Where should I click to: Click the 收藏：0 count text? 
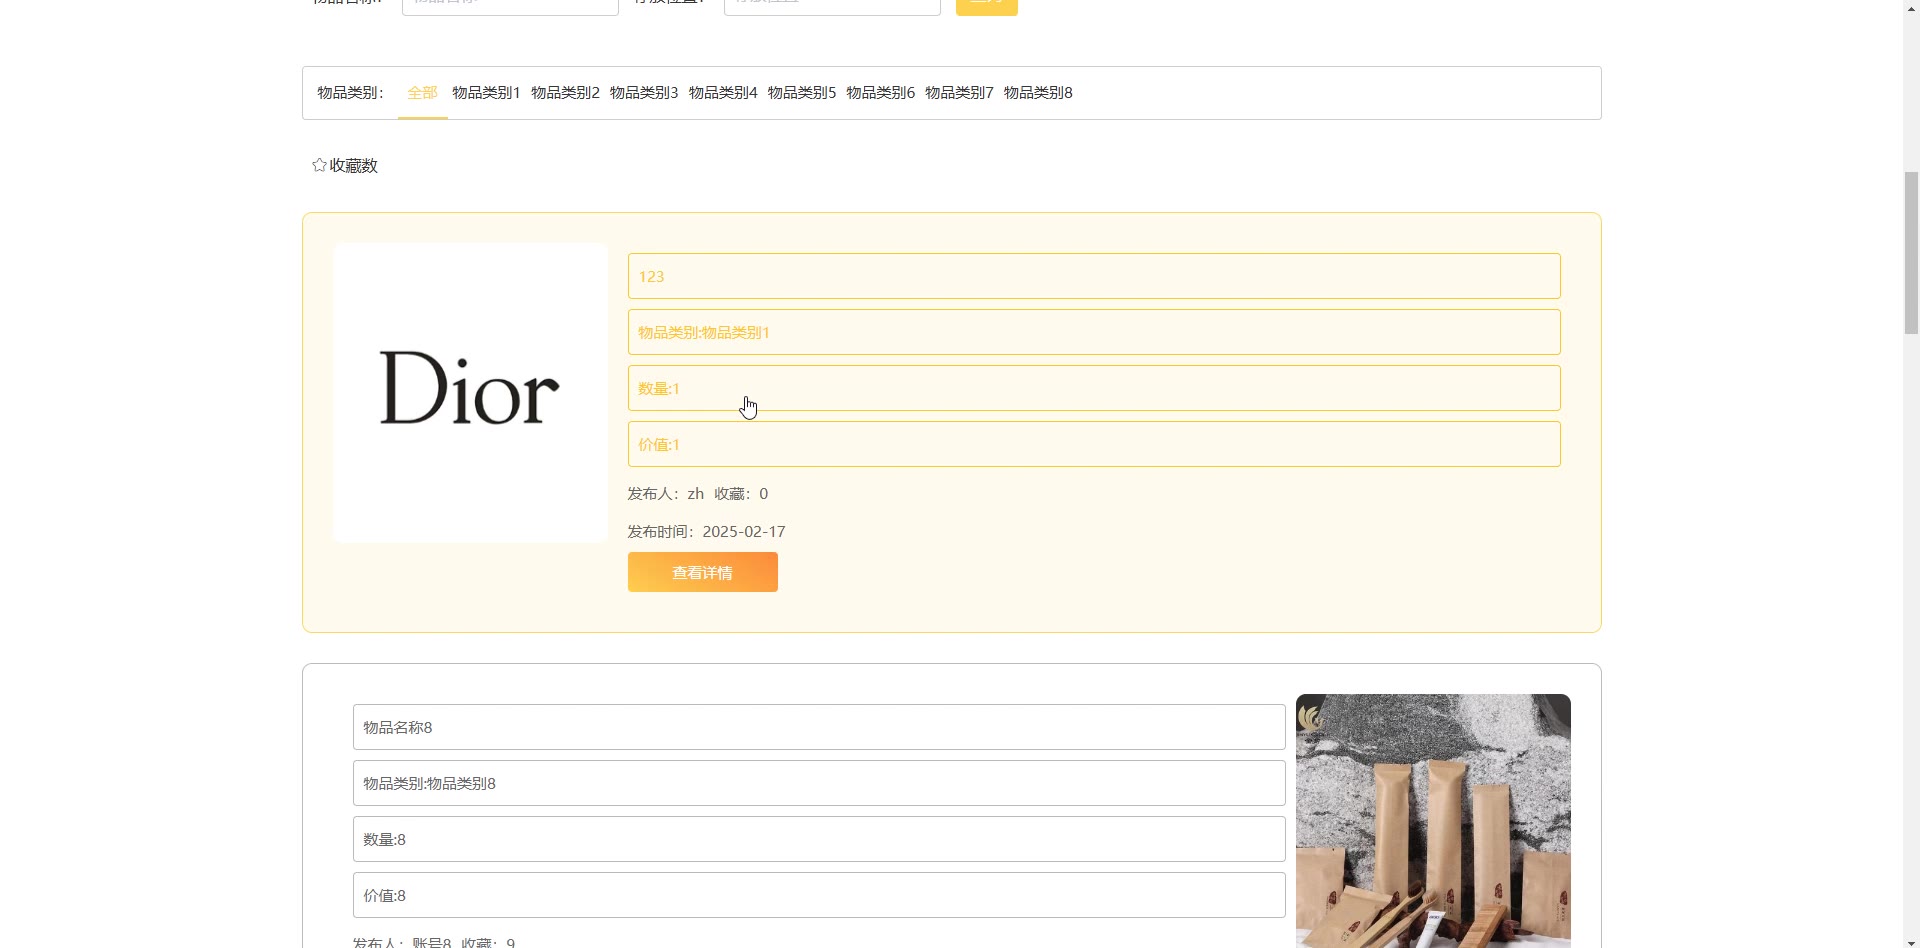coord(741,494)
